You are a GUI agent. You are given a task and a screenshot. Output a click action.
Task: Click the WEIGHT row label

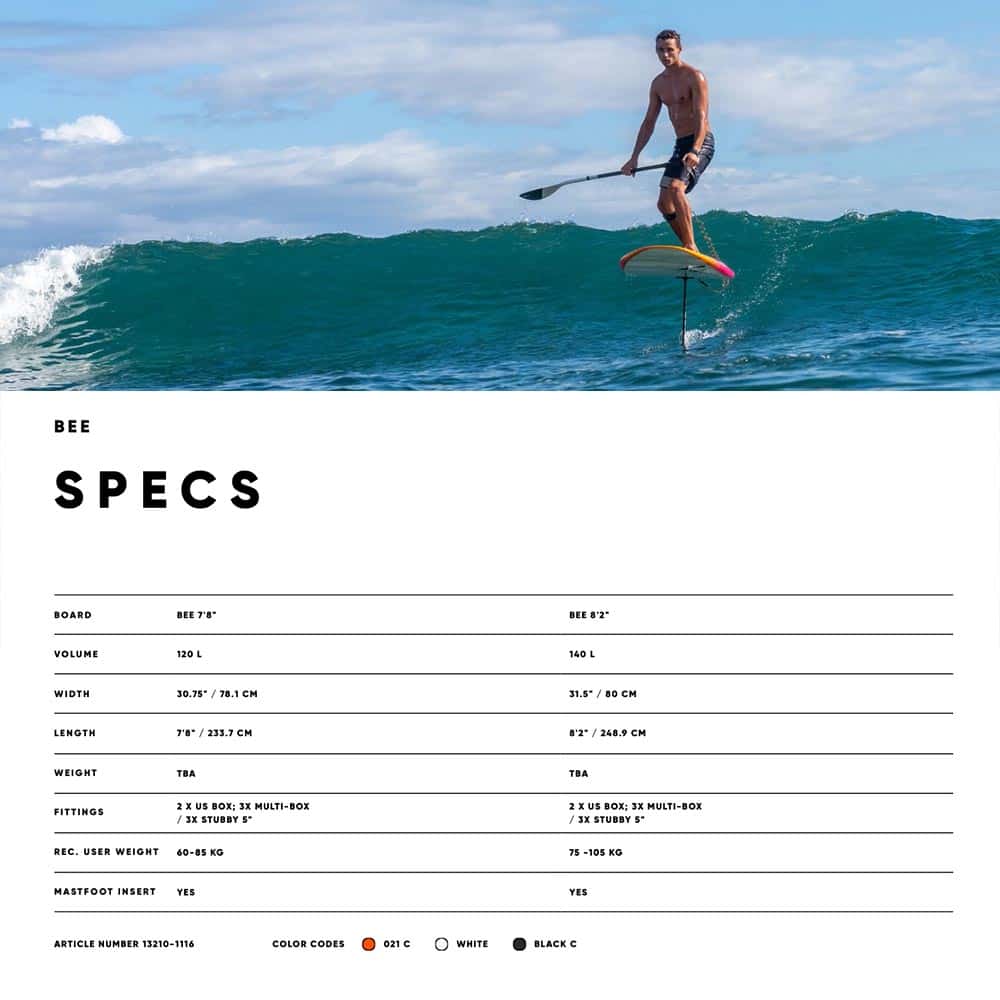pyautogui.click(x=76, y=773)
